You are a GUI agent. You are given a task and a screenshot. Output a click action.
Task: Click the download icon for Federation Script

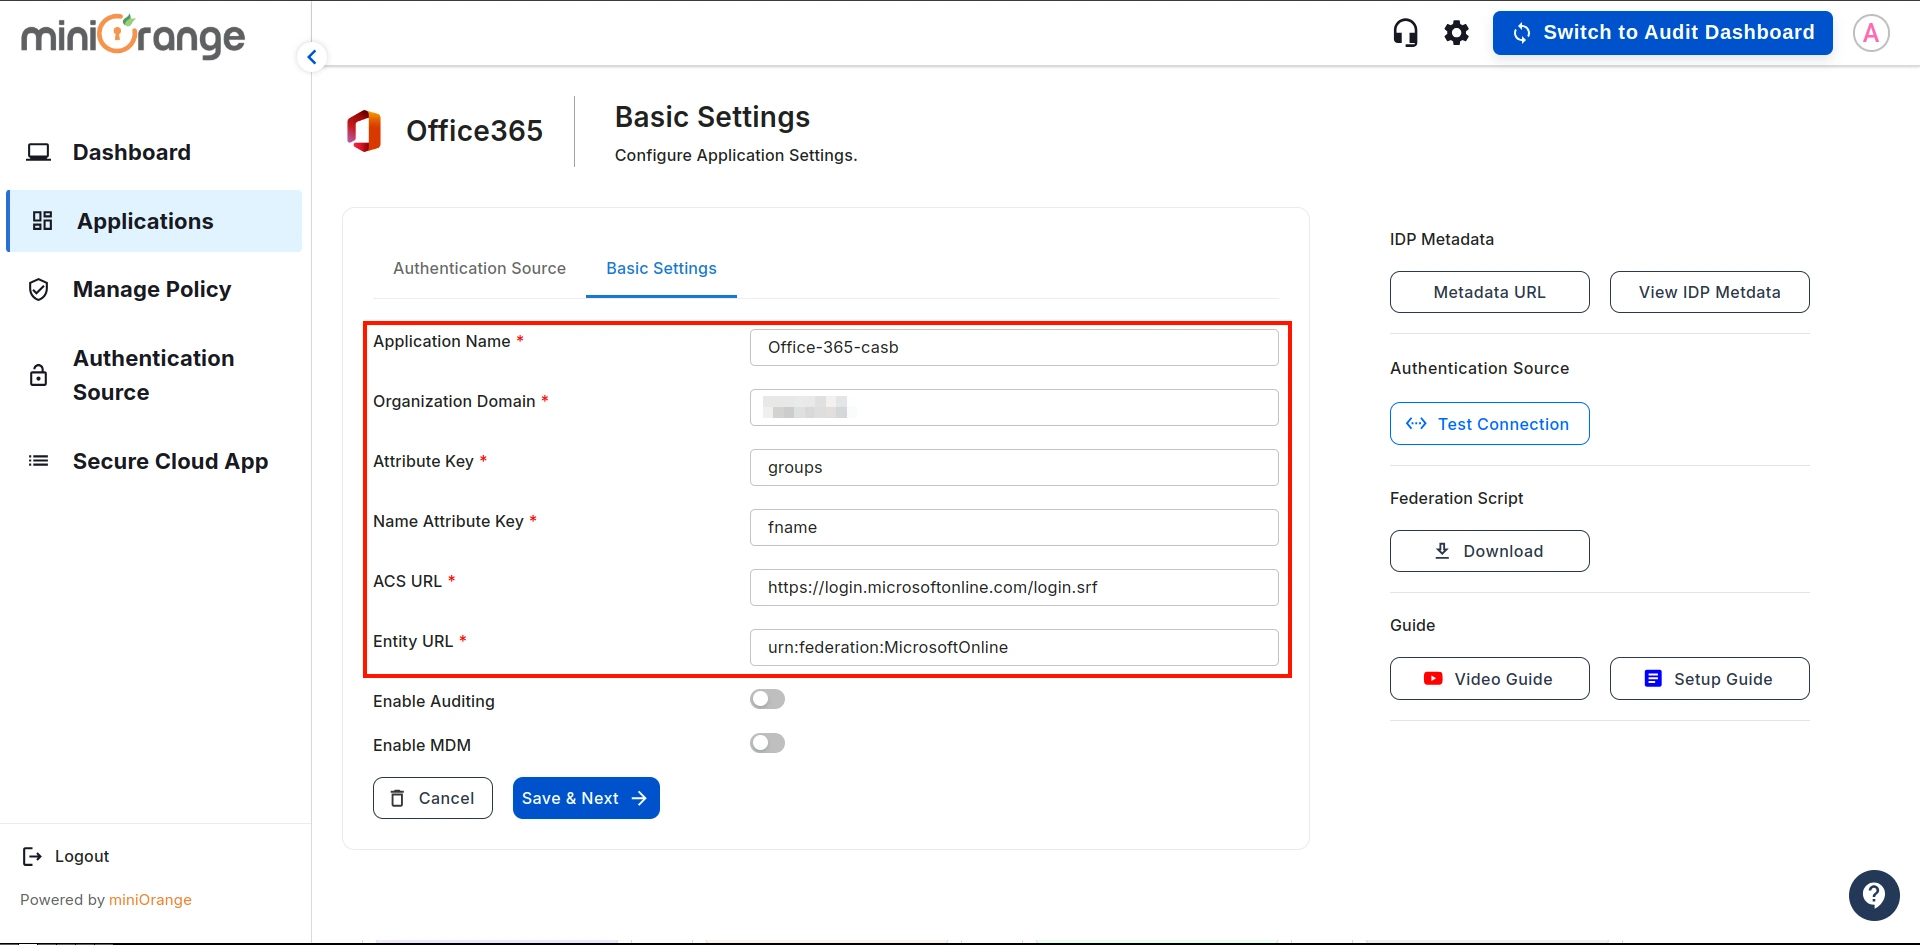(x=1440, y=550)
